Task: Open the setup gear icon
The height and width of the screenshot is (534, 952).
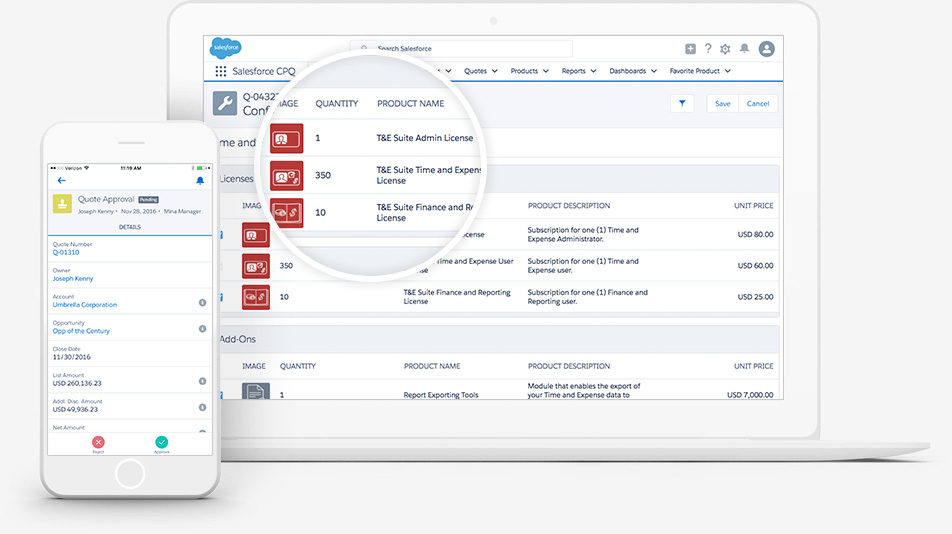Action: [725, 49]
